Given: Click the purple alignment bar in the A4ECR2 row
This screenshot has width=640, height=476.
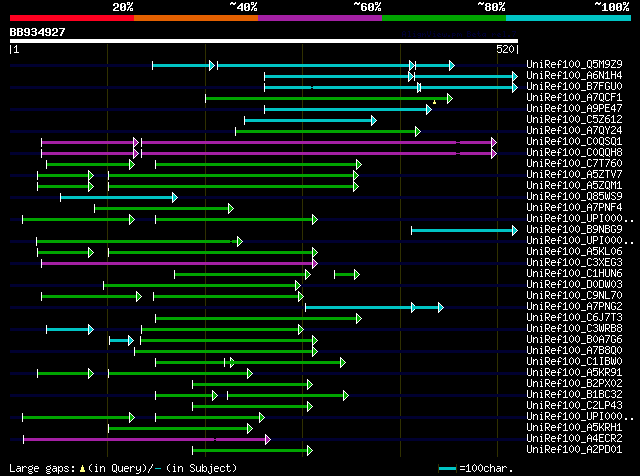Looking at the screenshot, I should click(147, 440).
